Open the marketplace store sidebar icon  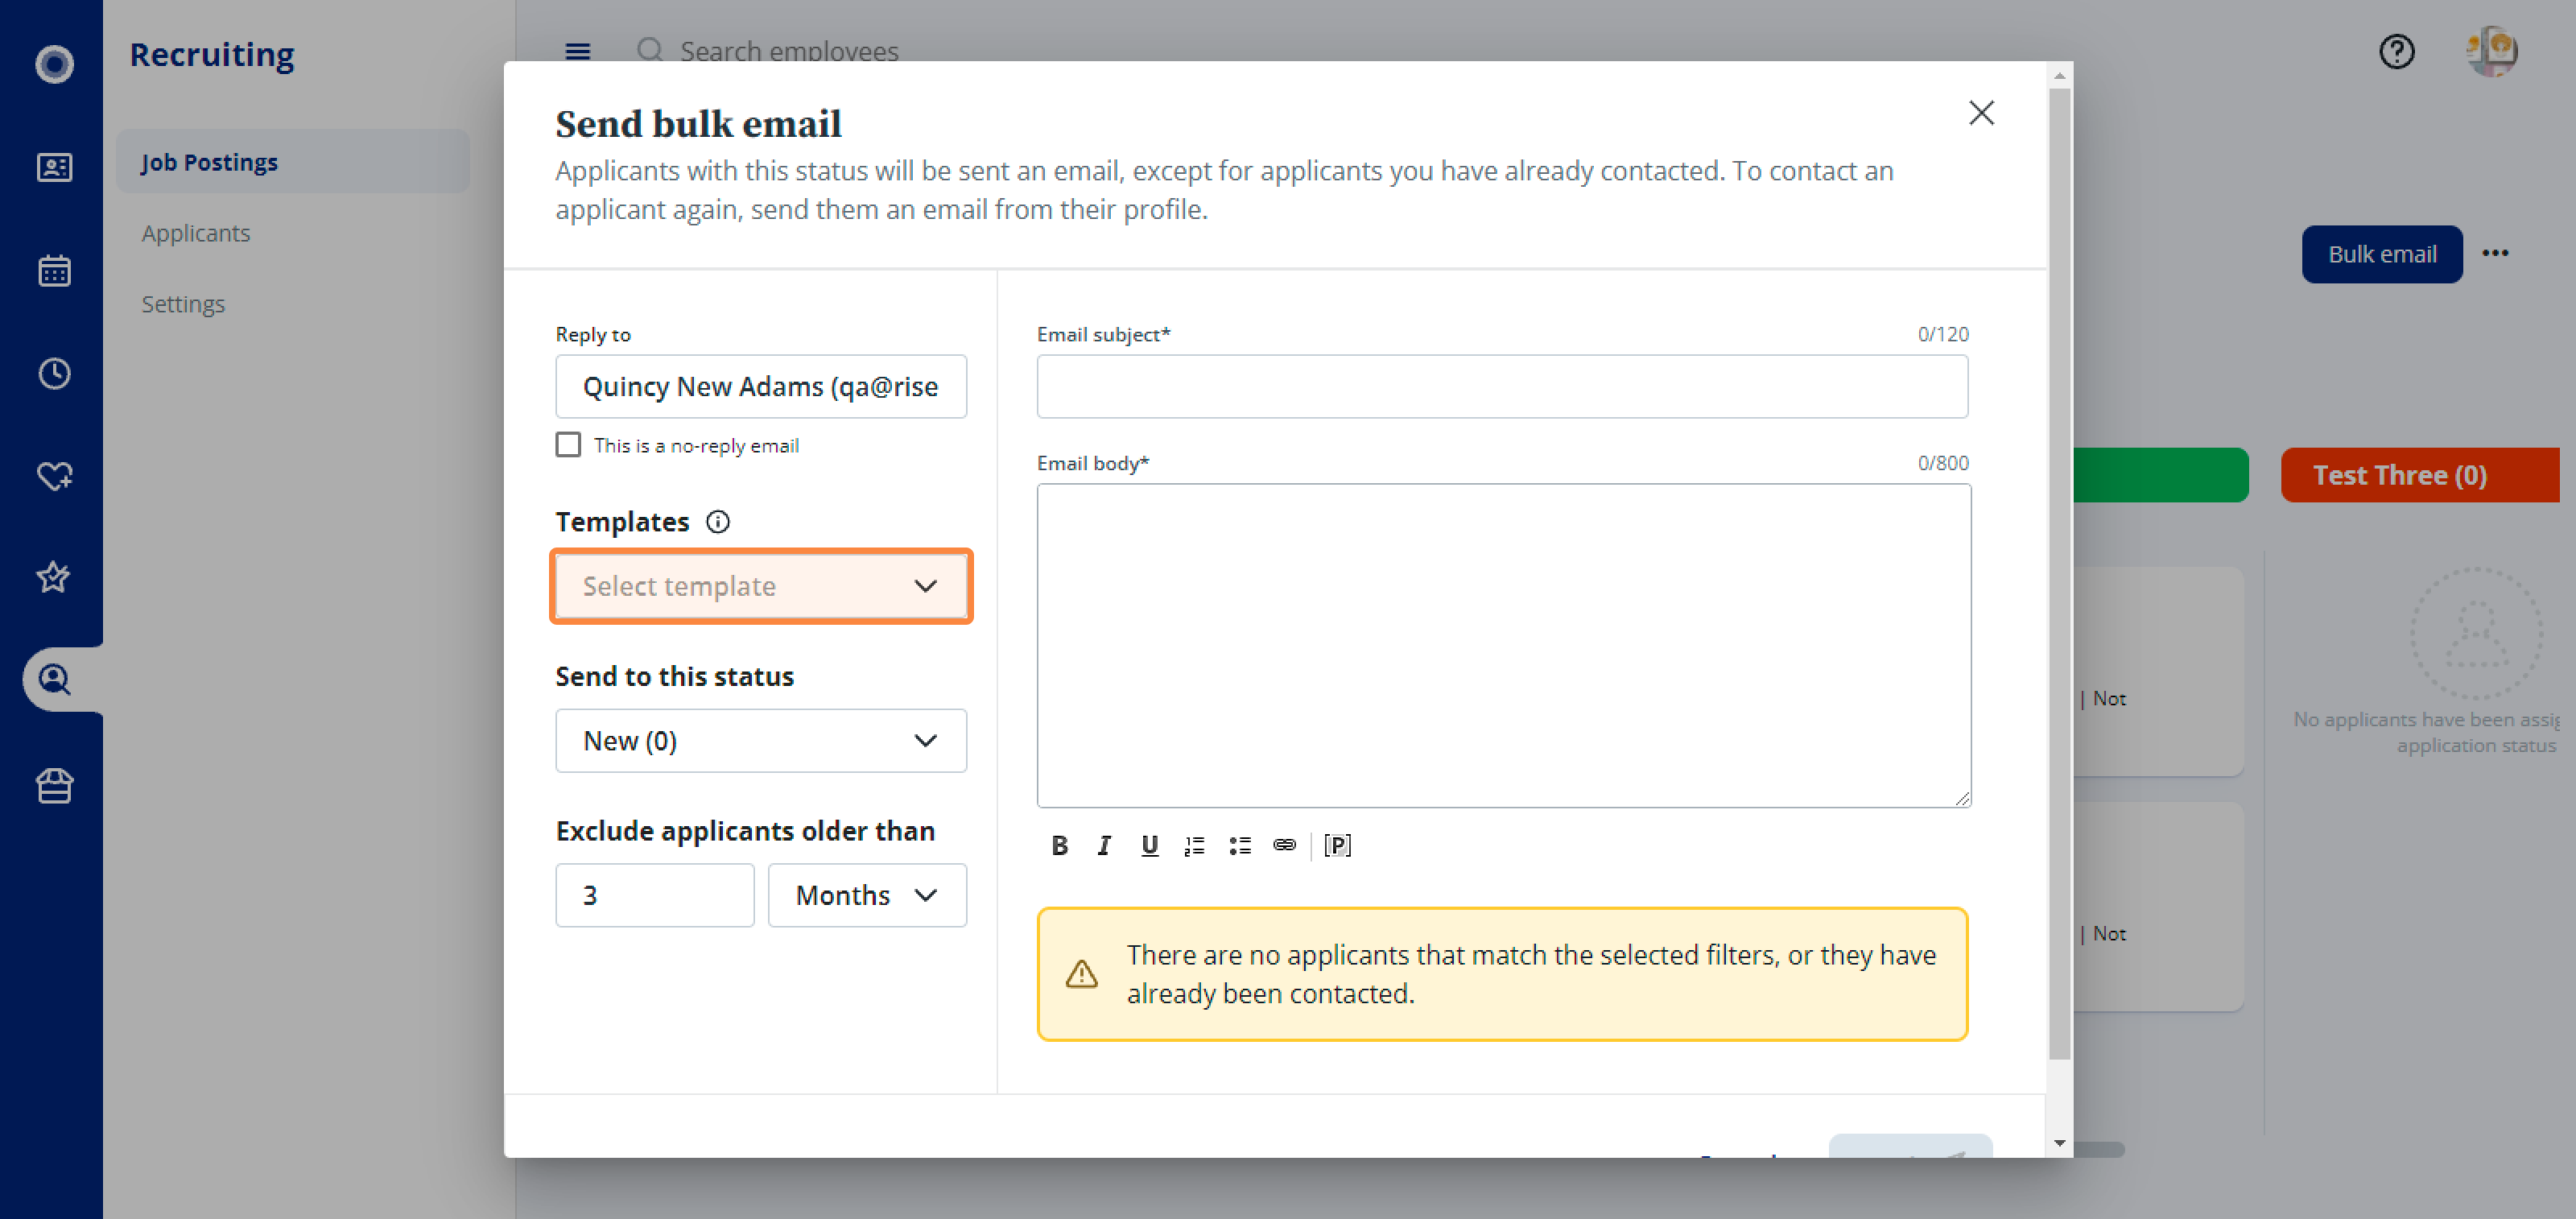coord(54,786)
